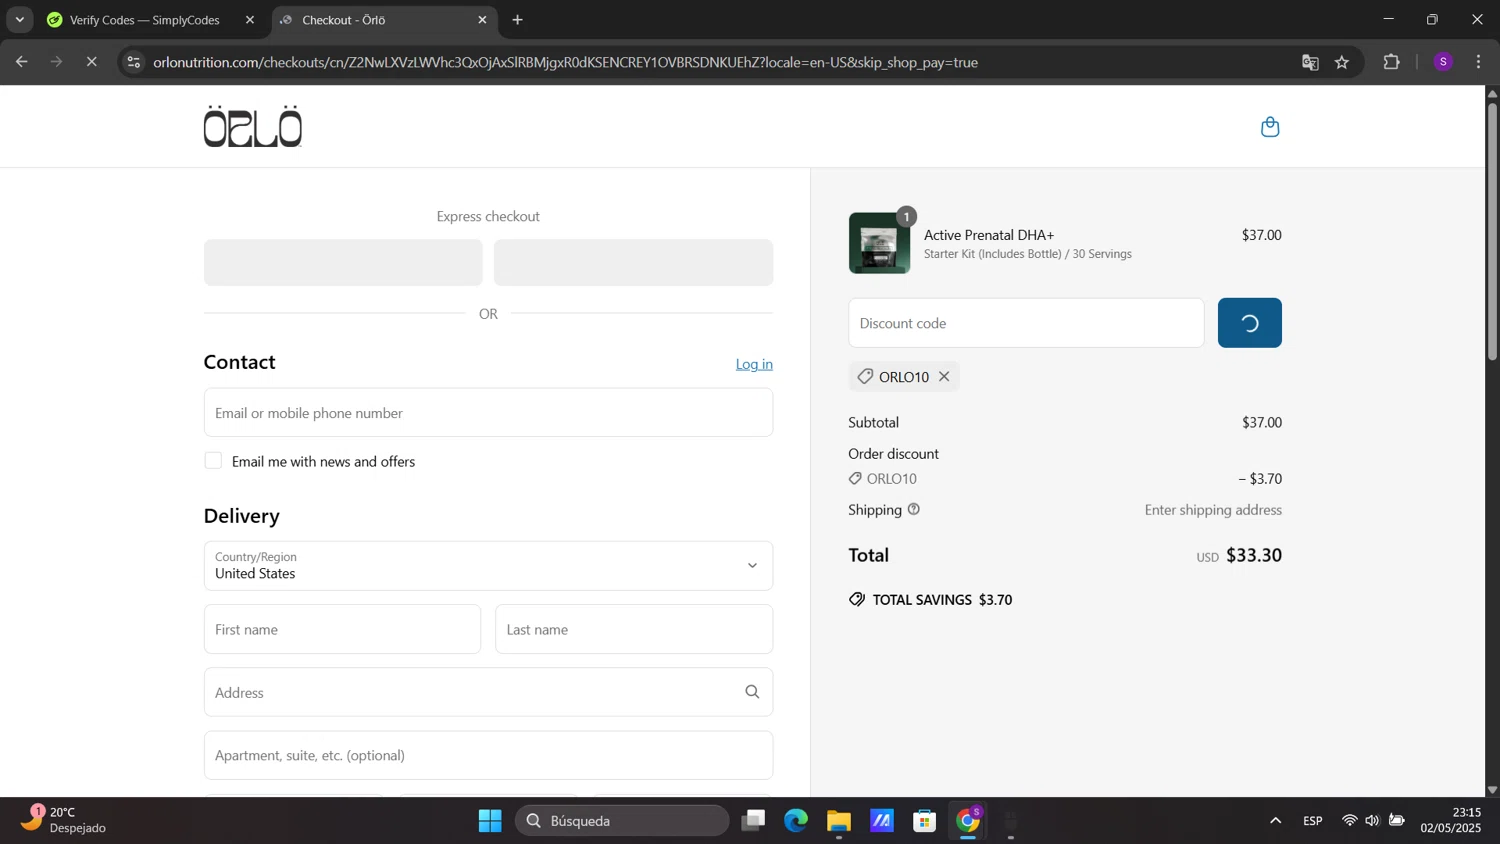Open the Chrome three-dot menu
The height and width of the screenshot is (844, 1500).
point(1479,62)
